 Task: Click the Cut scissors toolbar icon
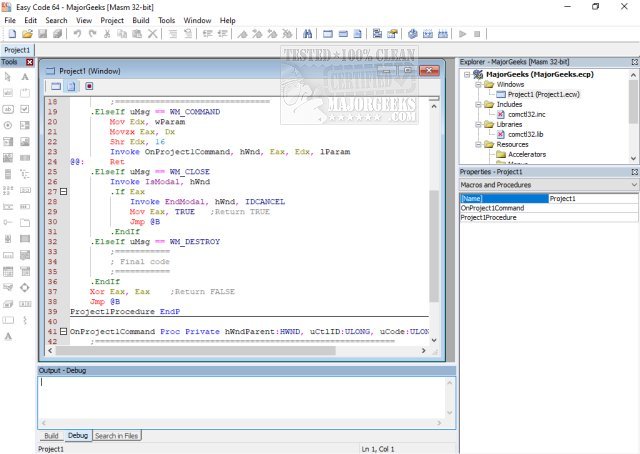pos(107,34)
